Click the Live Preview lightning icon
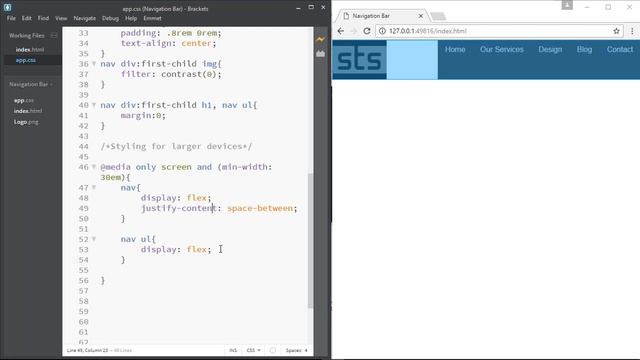The height and width of the screenshot is (360, 640). tap(320, 40)
